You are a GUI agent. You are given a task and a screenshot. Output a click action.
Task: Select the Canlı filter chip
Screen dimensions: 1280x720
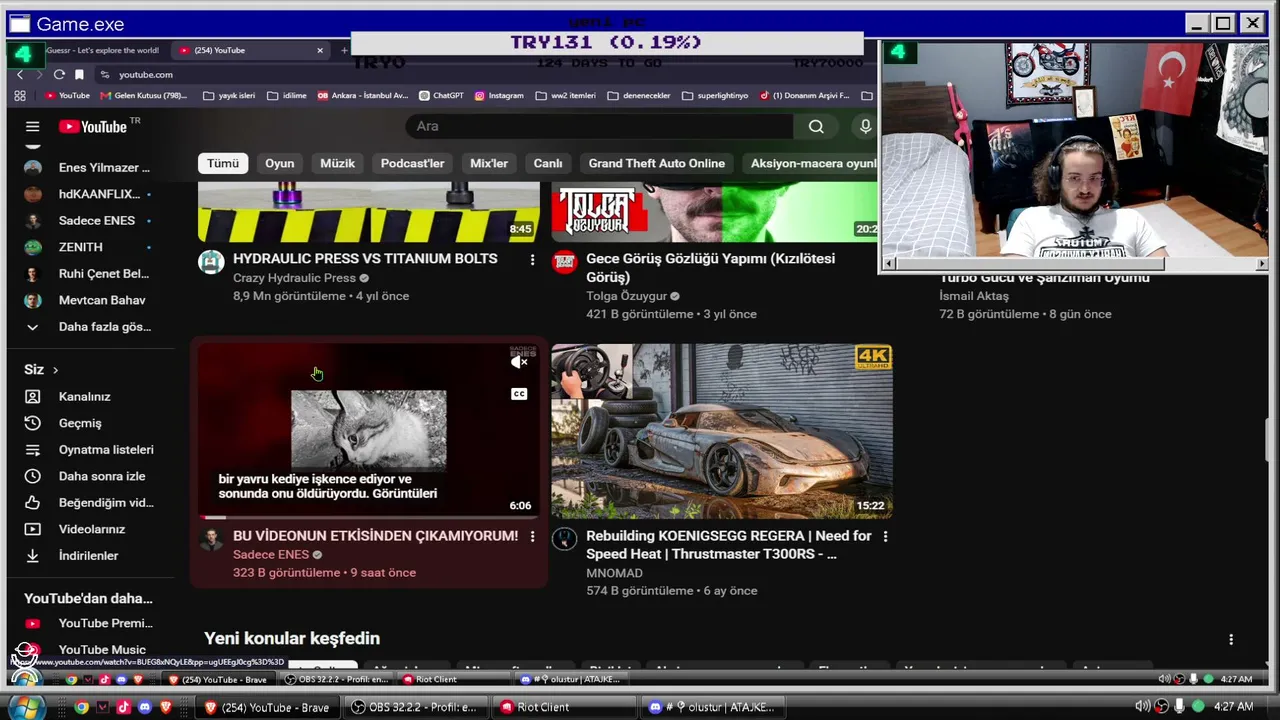tap(548, 163)
